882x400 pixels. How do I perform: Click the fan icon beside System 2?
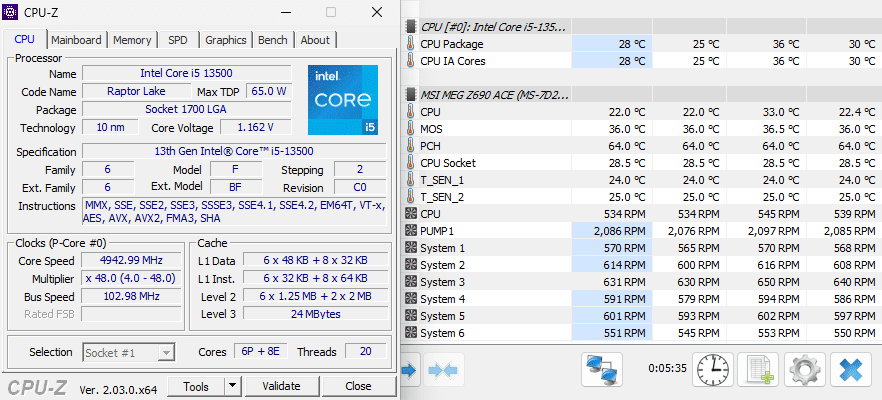(411, 265)
